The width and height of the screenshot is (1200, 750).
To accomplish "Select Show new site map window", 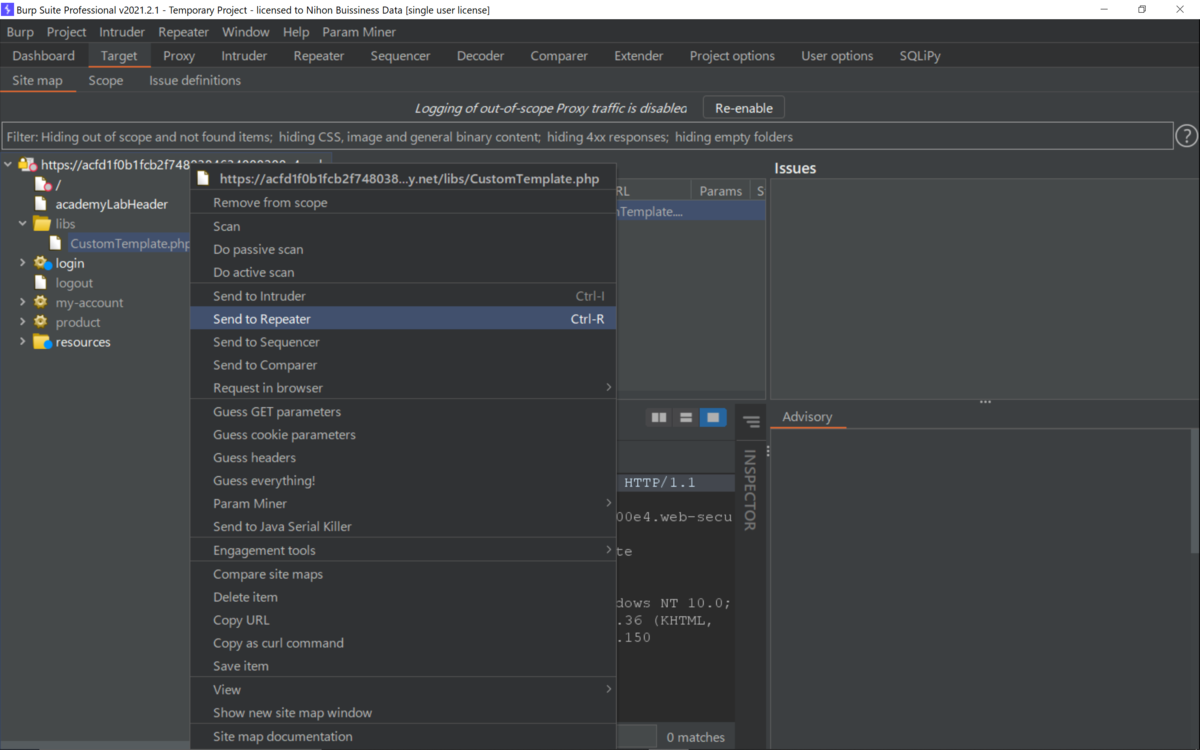I will [403, 713].
